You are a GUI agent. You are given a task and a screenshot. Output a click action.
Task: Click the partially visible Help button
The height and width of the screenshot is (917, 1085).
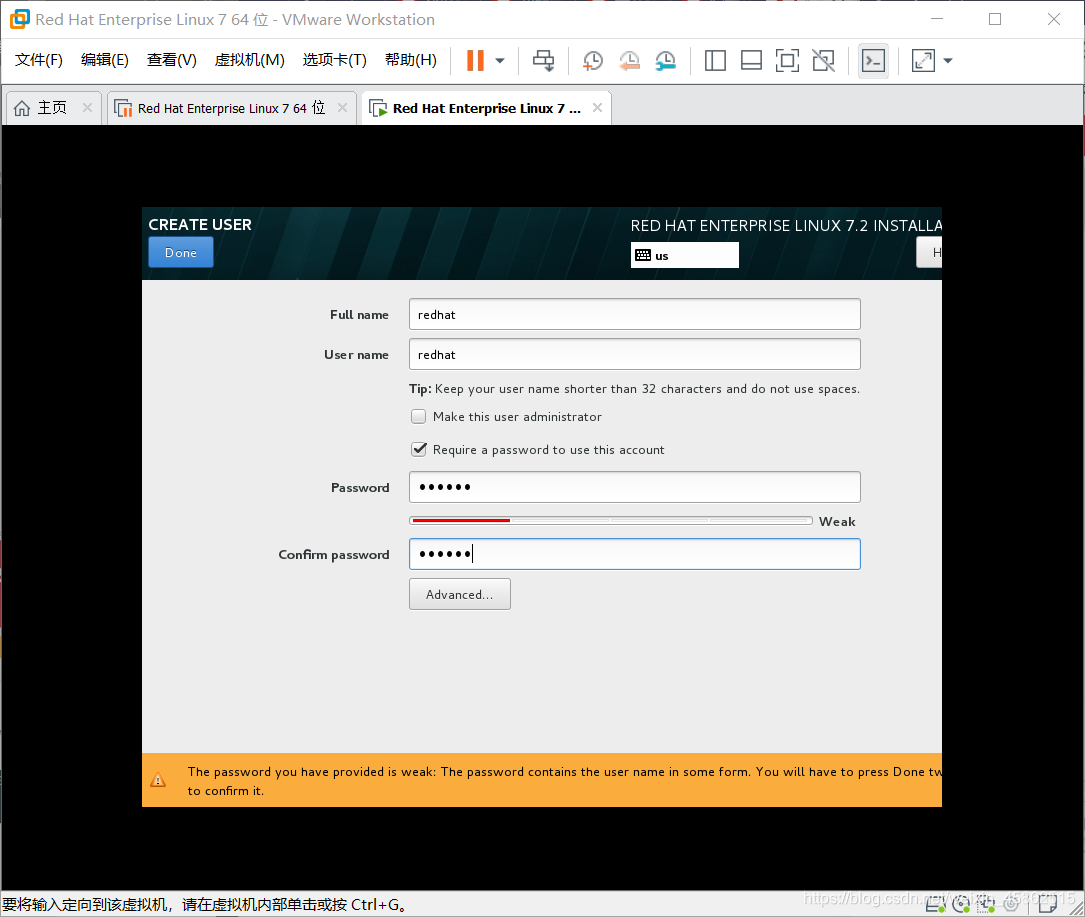coord(929,252)
